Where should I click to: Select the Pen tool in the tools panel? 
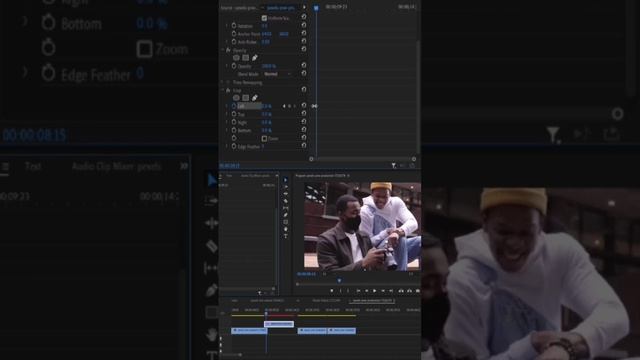pyautogui.click(x=285, y=215)
